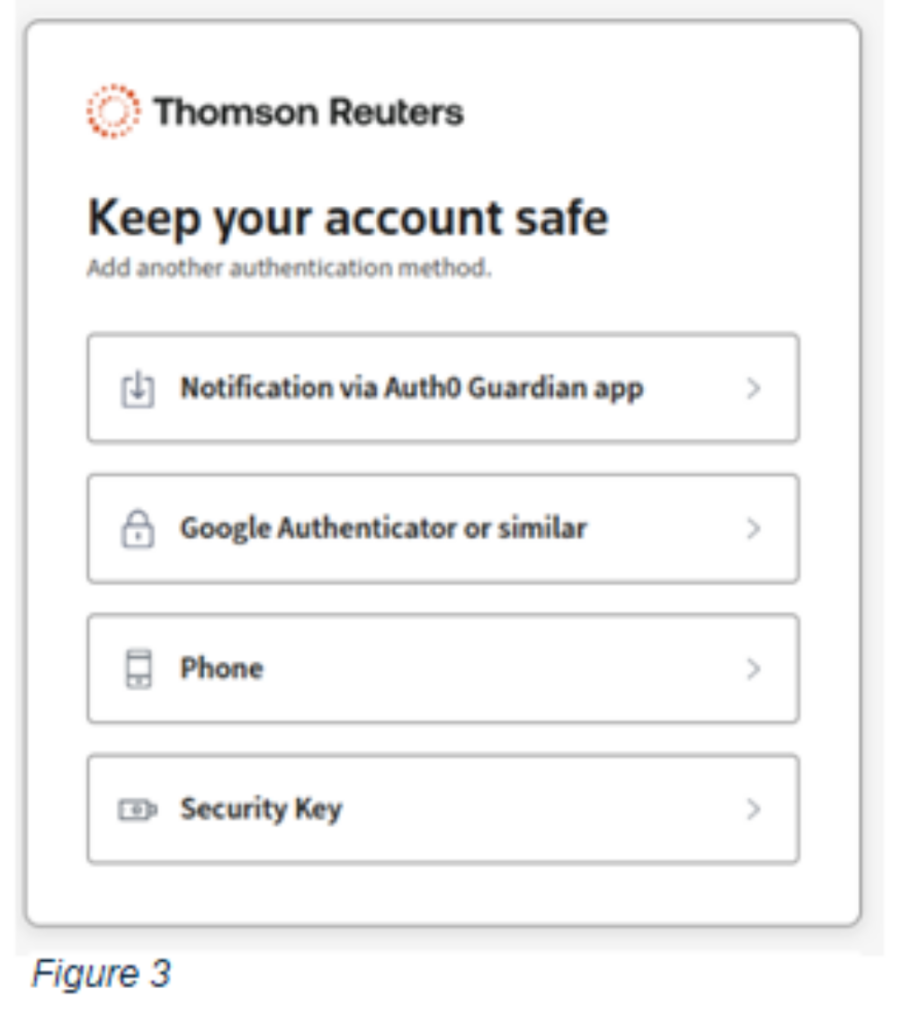The width and height of the screenshot is (921, 1024).
Task: Click the 'Phone' label text
Action: pos(222,669)
